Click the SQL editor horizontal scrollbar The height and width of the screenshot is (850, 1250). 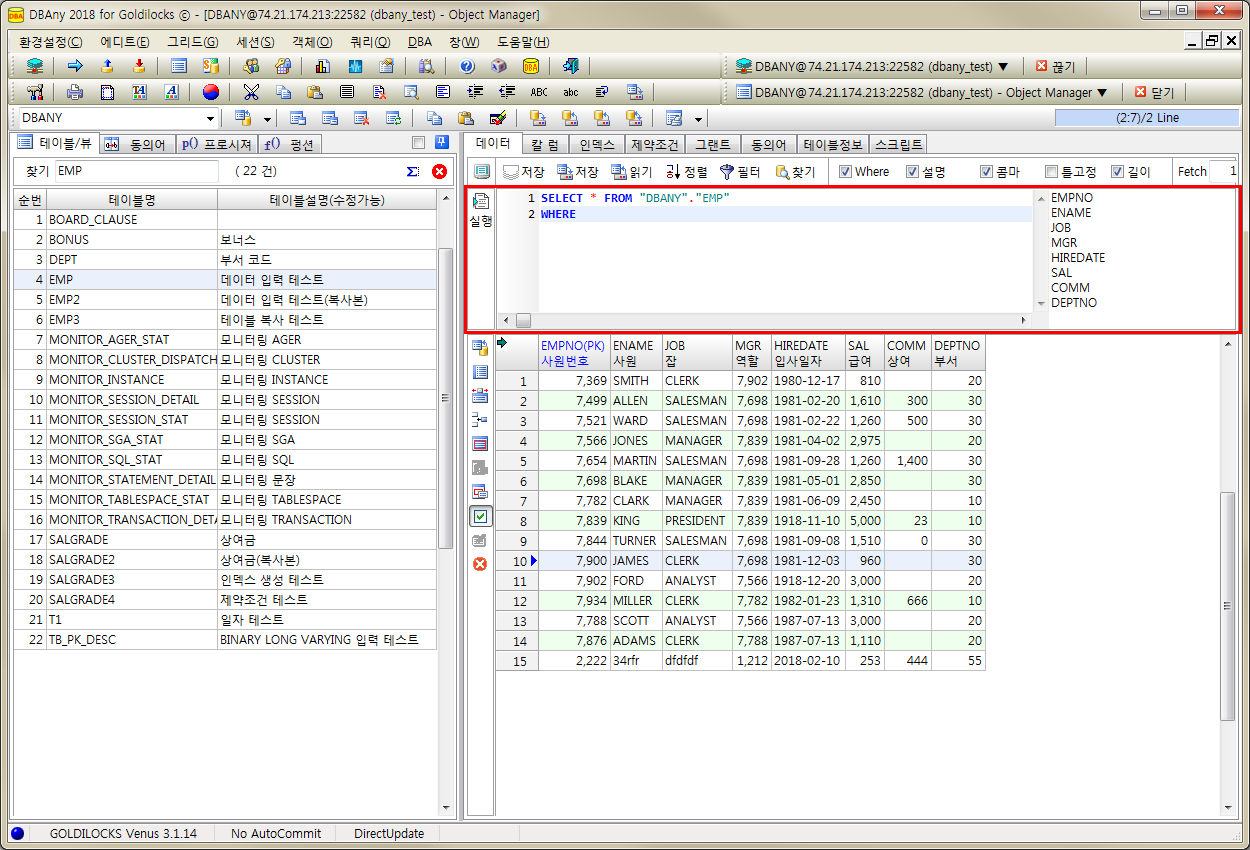tap(764, 320)
